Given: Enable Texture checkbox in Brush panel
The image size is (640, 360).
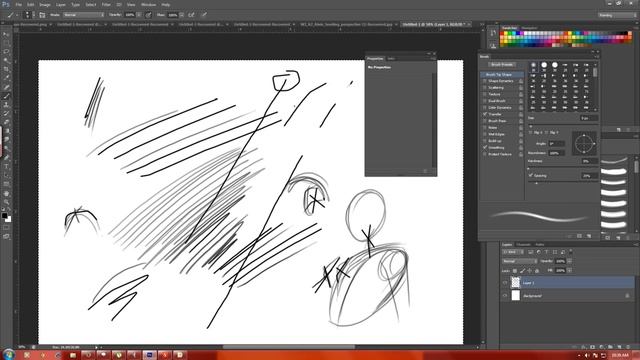Looking at the screenshot, I should tap(484, 94).
